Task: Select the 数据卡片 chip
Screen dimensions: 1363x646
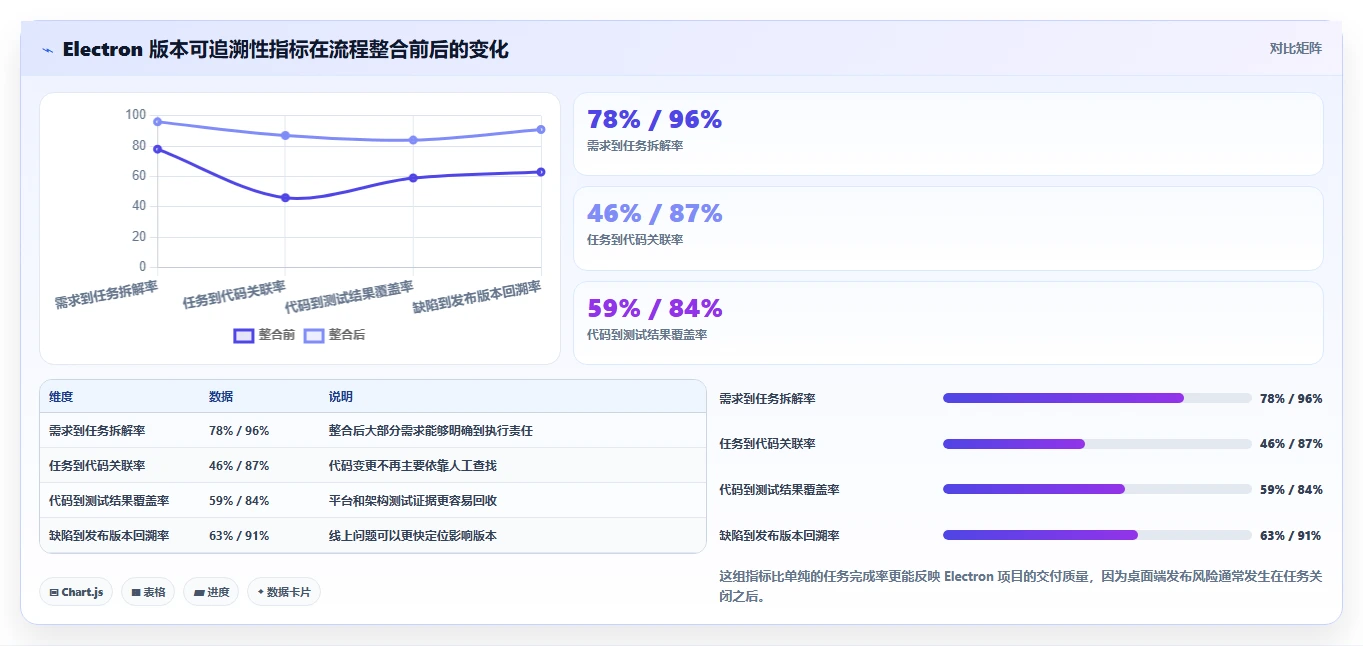Action: tap(284, 592)
